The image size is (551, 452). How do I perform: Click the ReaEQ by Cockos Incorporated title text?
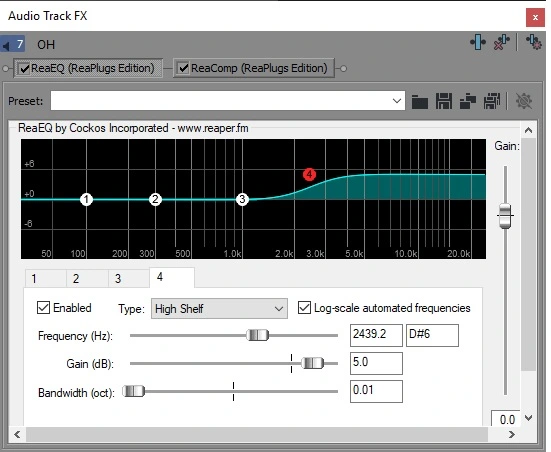point(133,128)
